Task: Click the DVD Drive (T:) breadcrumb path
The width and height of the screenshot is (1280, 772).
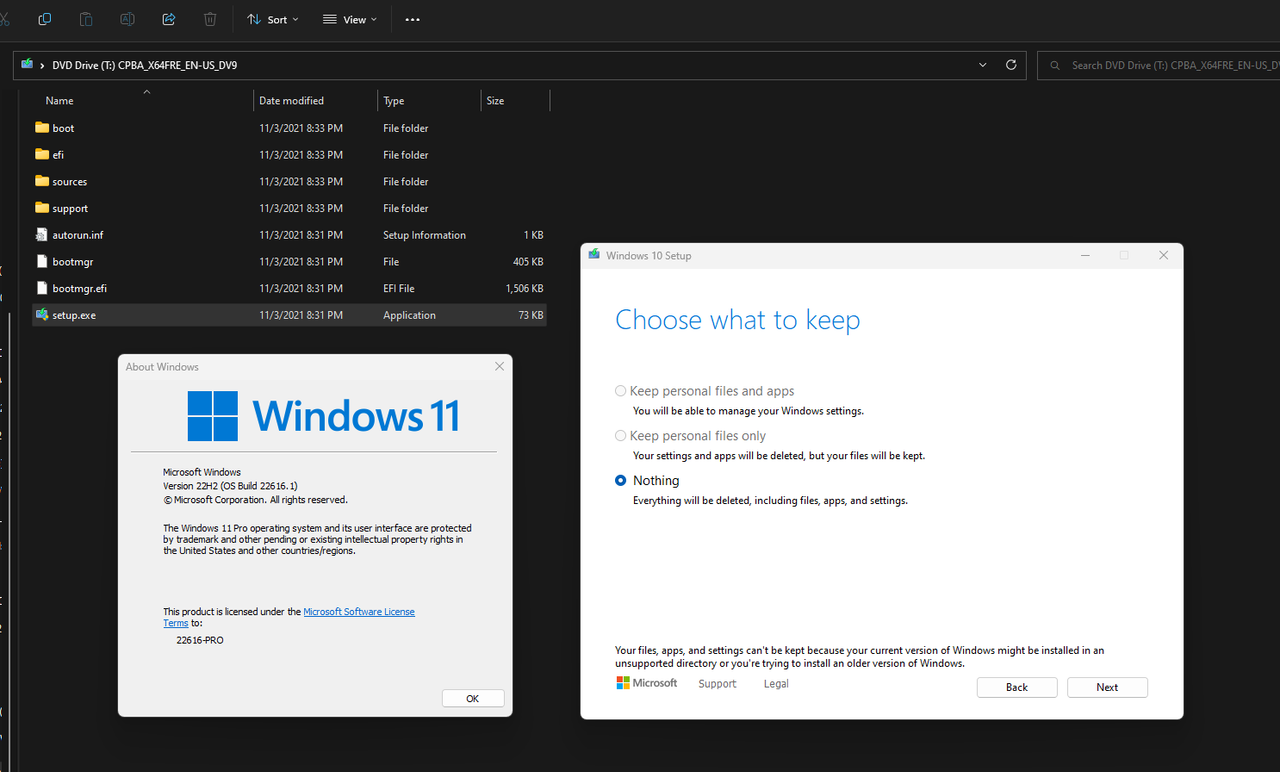Action: 144,65
